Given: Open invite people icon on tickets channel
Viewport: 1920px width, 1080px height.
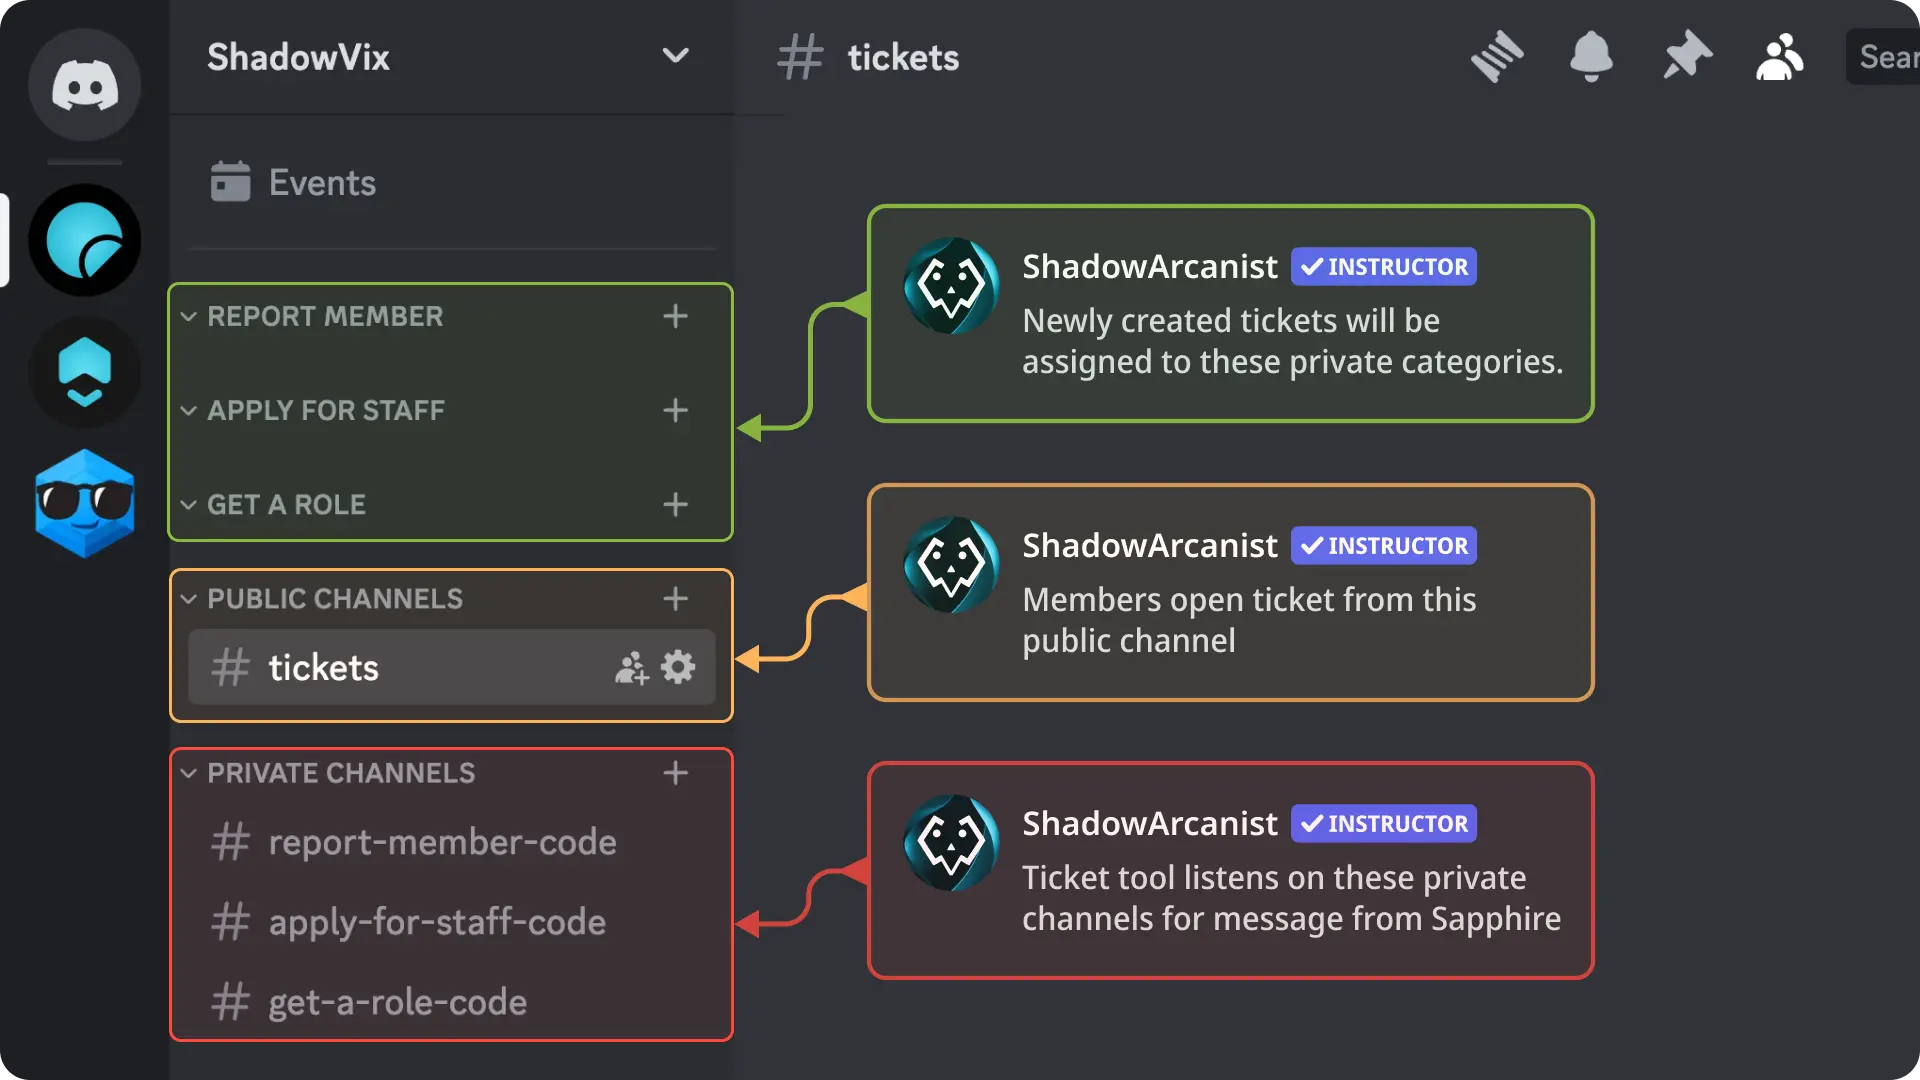Looking at the screenshot, I should (x=632, y=667).
